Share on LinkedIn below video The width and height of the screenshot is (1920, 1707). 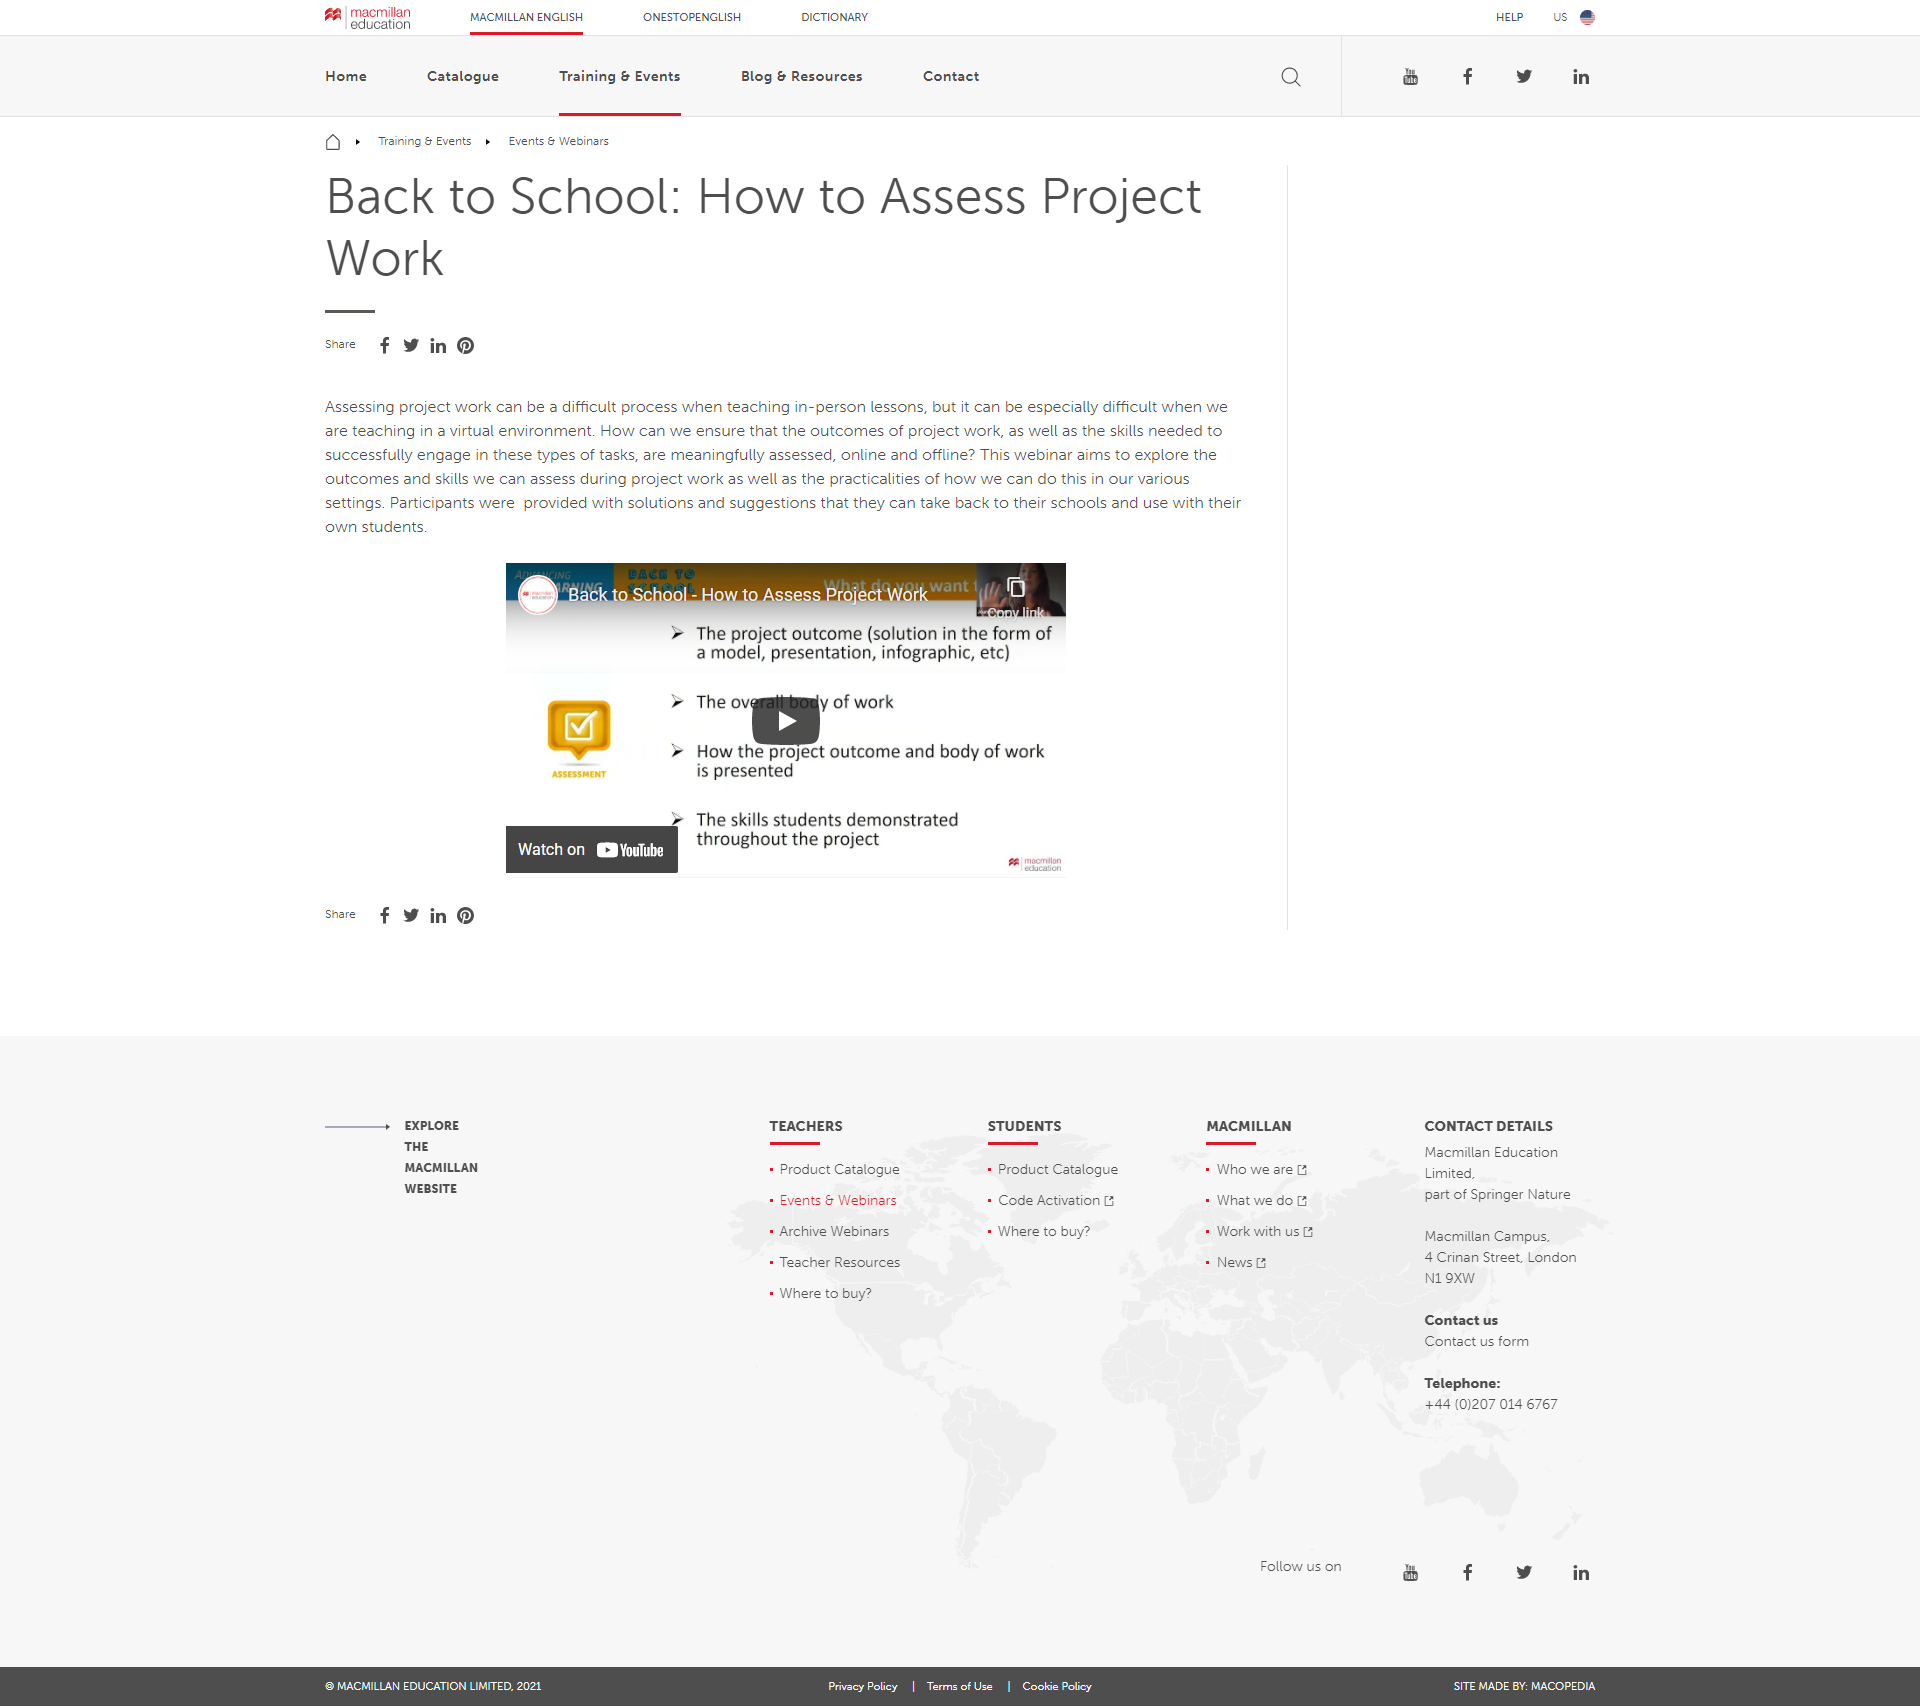(438, 916)
